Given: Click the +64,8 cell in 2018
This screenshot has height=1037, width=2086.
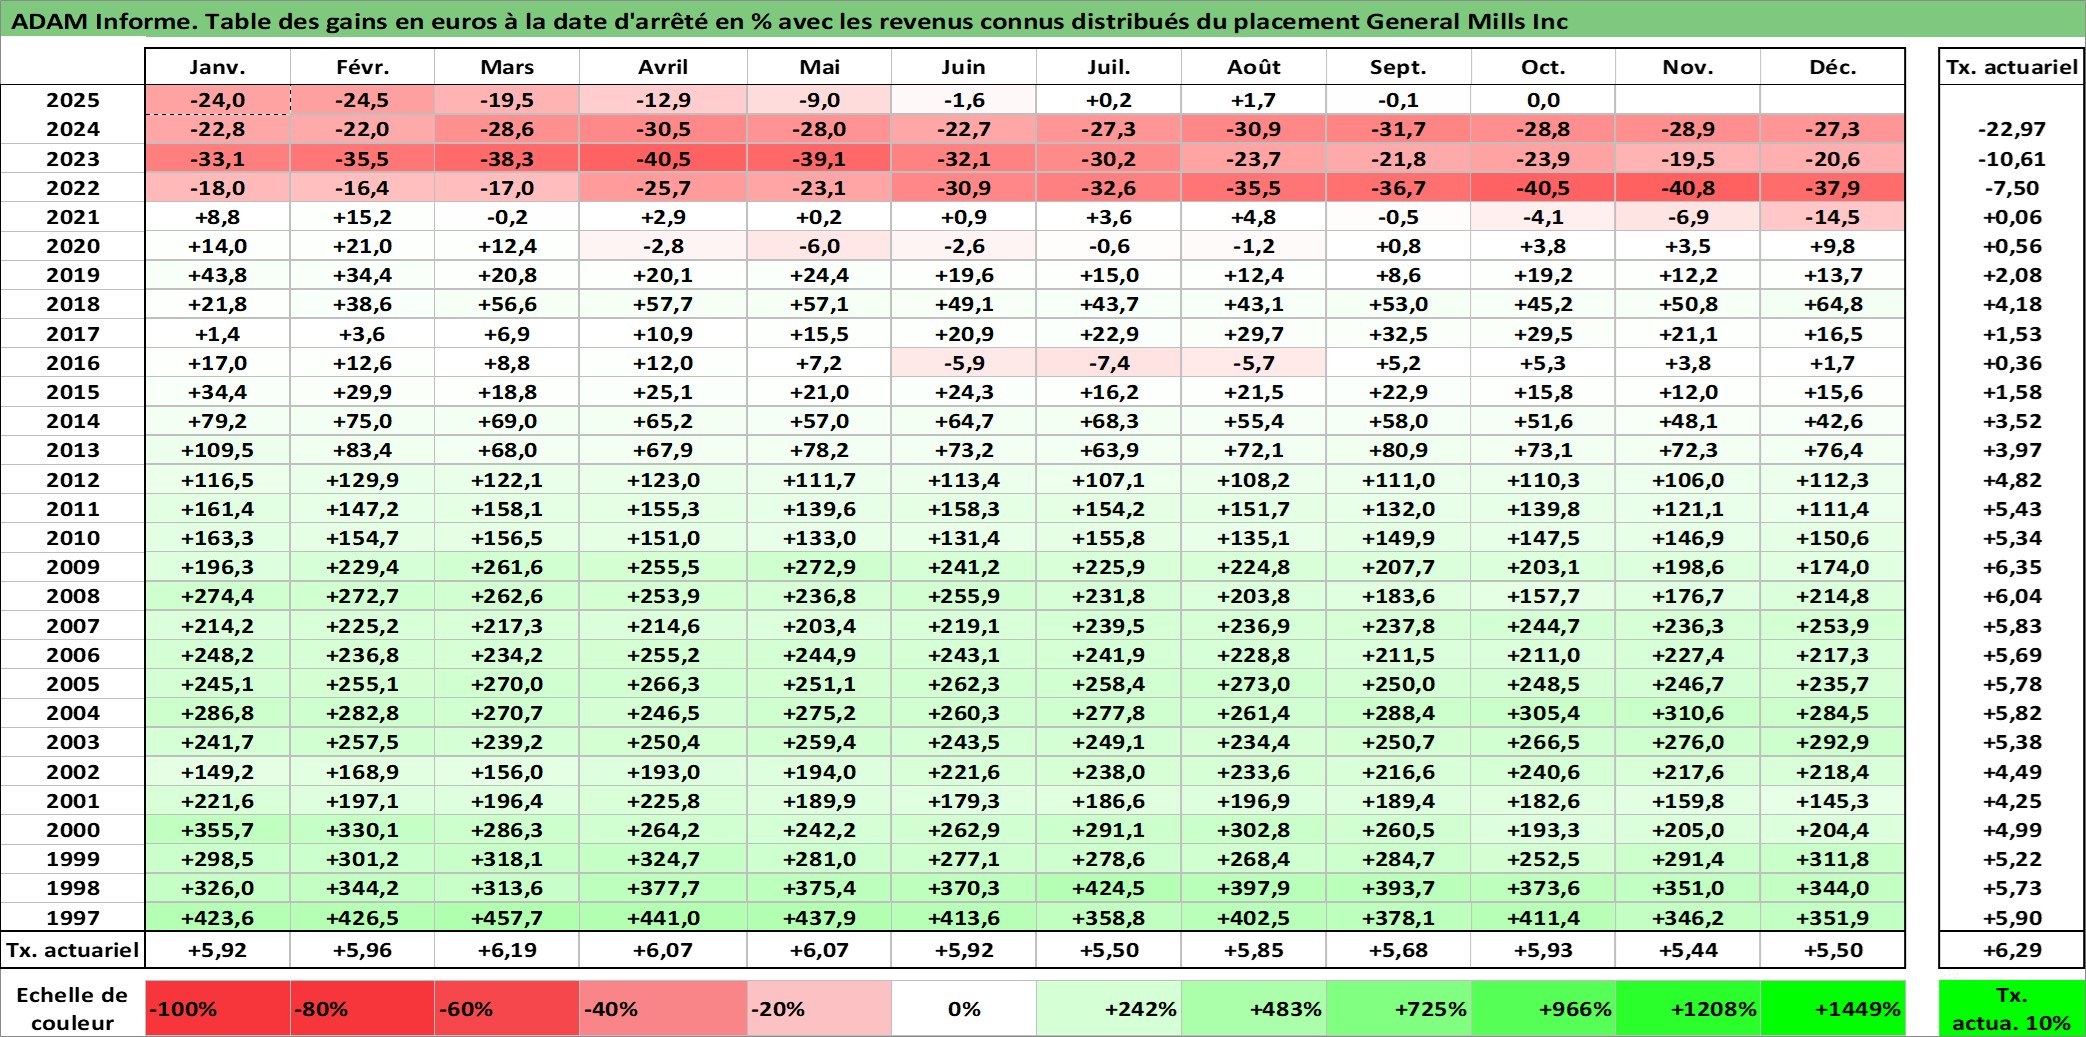Looking at the screenshot, I should tap(1832, 304).
